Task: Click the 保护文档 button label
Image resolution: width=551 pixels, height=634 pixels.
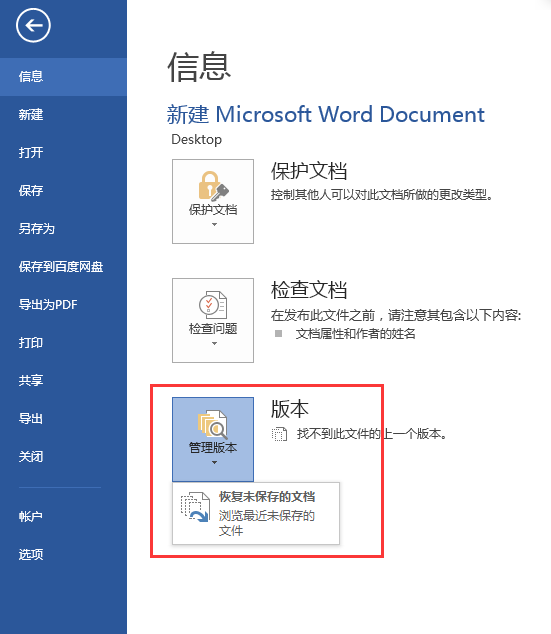Action: 213,210
